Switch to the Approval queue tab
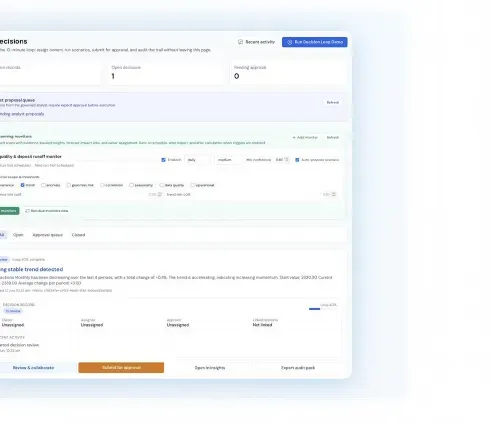 pos(48,235)
